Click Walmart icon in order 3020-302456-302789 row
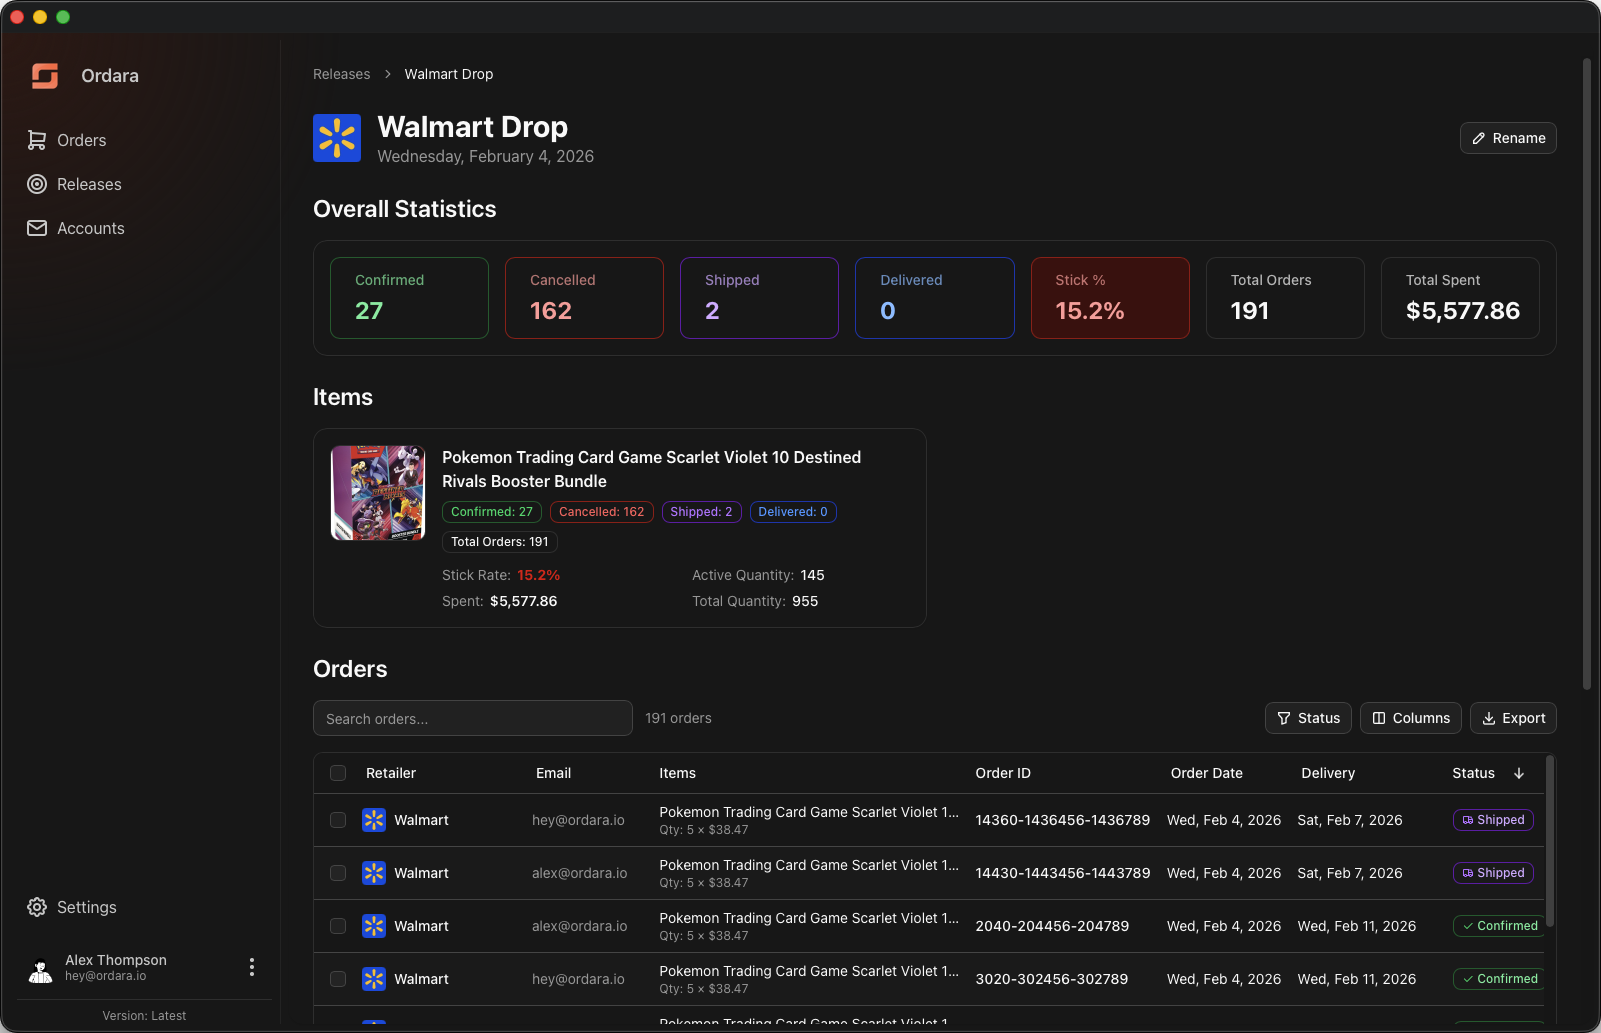The width and height of the screenshot is (1601, 1033). coord(374,979)
